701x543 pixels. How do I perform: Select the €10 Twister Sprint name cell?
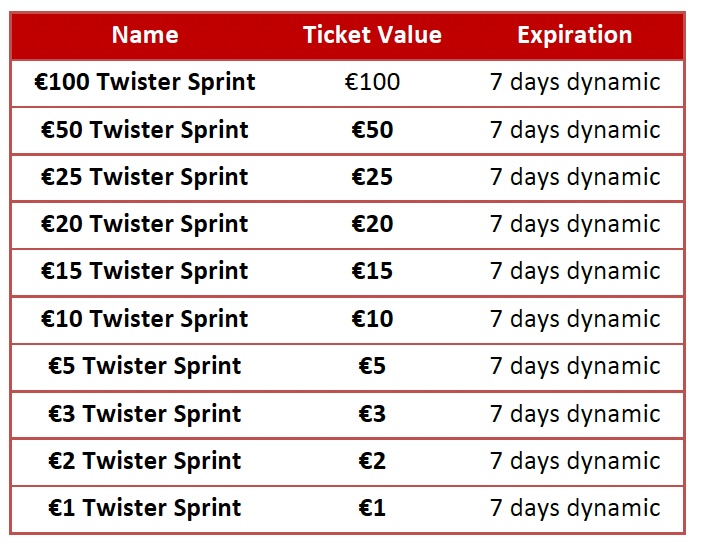[145, 319]
